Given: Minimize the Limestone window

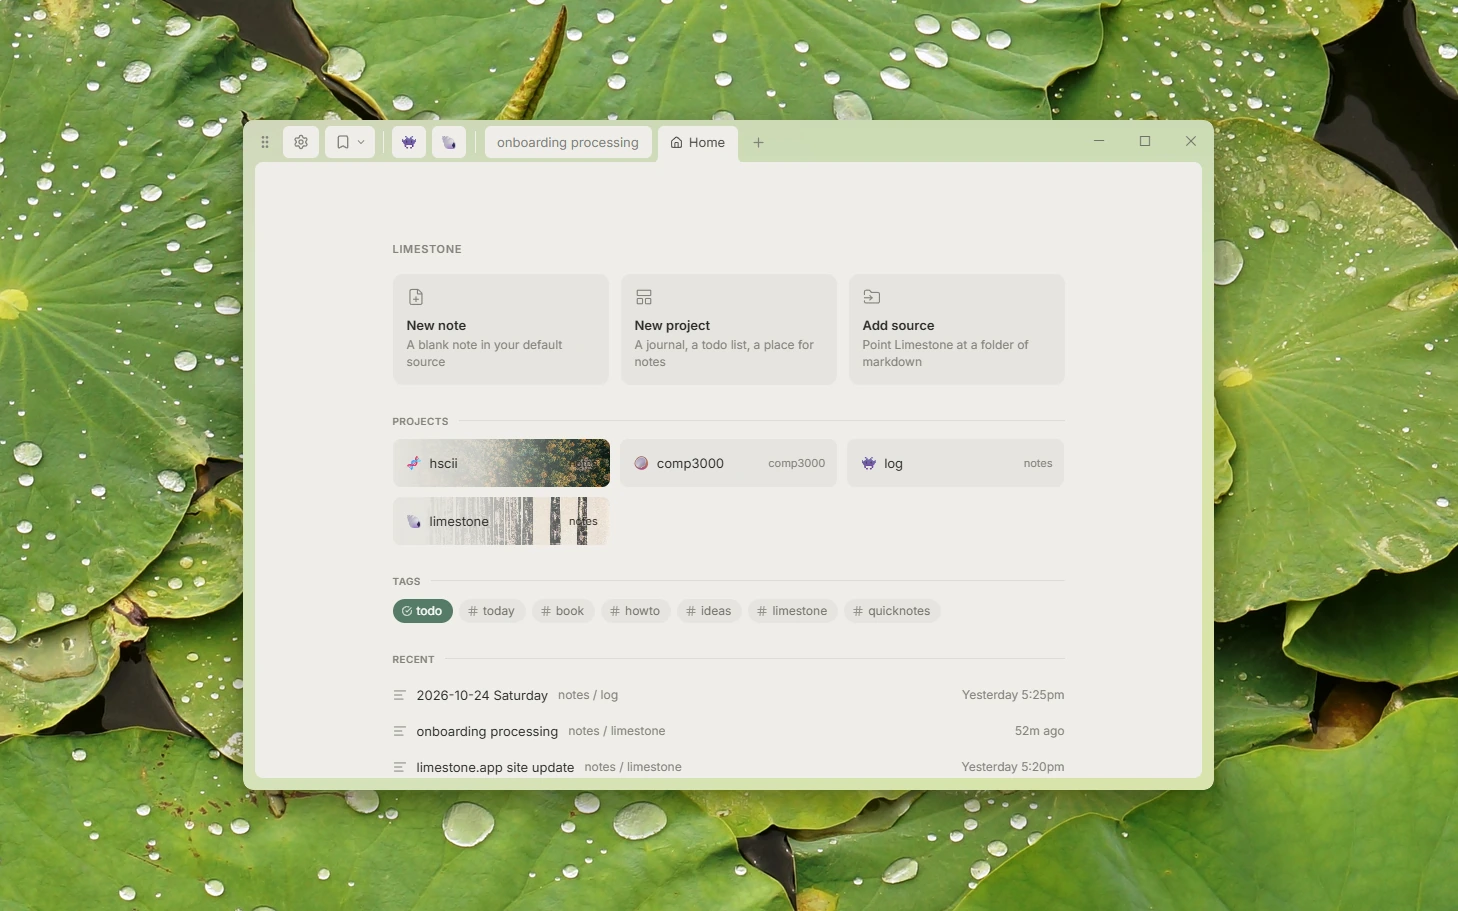Looking at the screenshot, I should pos(1099,141).
